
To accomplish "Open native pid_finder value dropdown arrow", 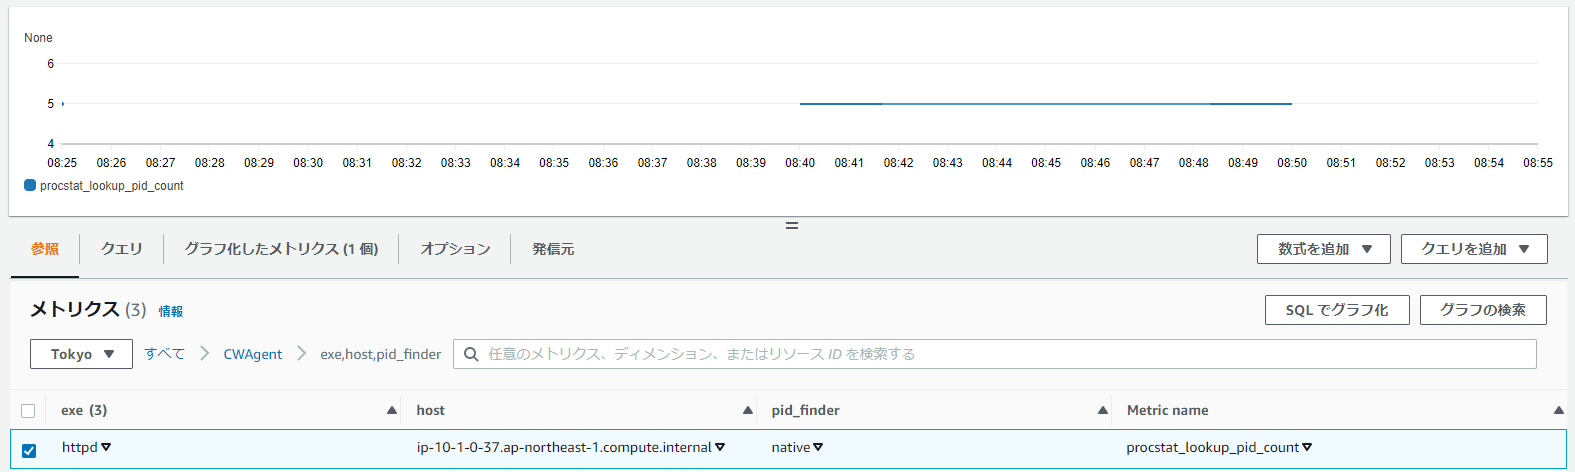I will (x=818, y=447).
